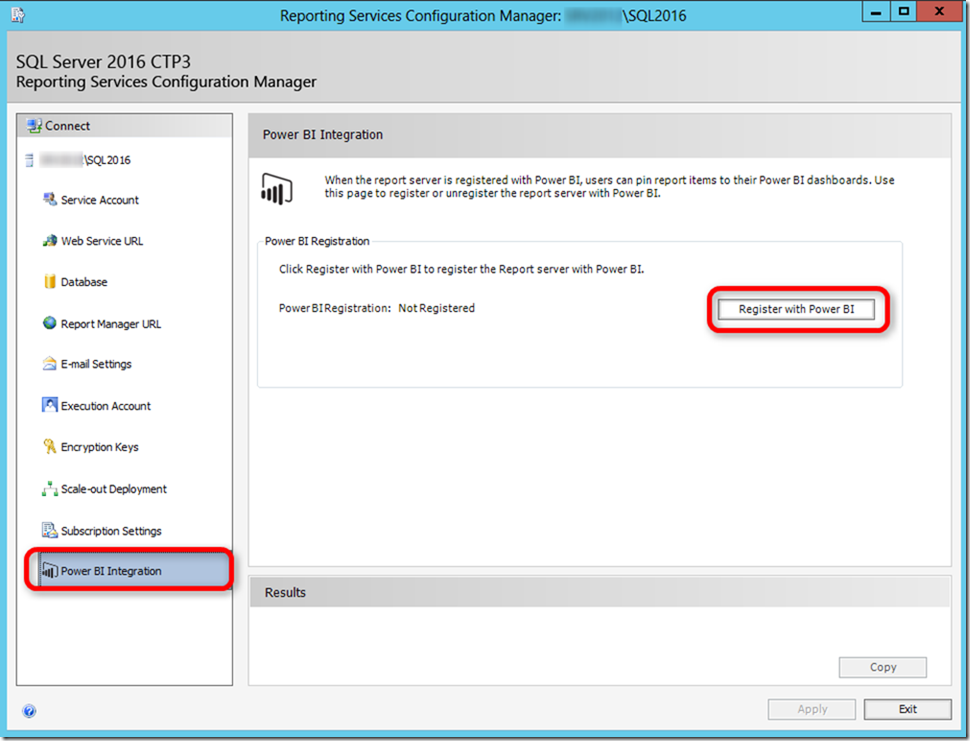Open help via the question mark icon

[x=29, y=711]
